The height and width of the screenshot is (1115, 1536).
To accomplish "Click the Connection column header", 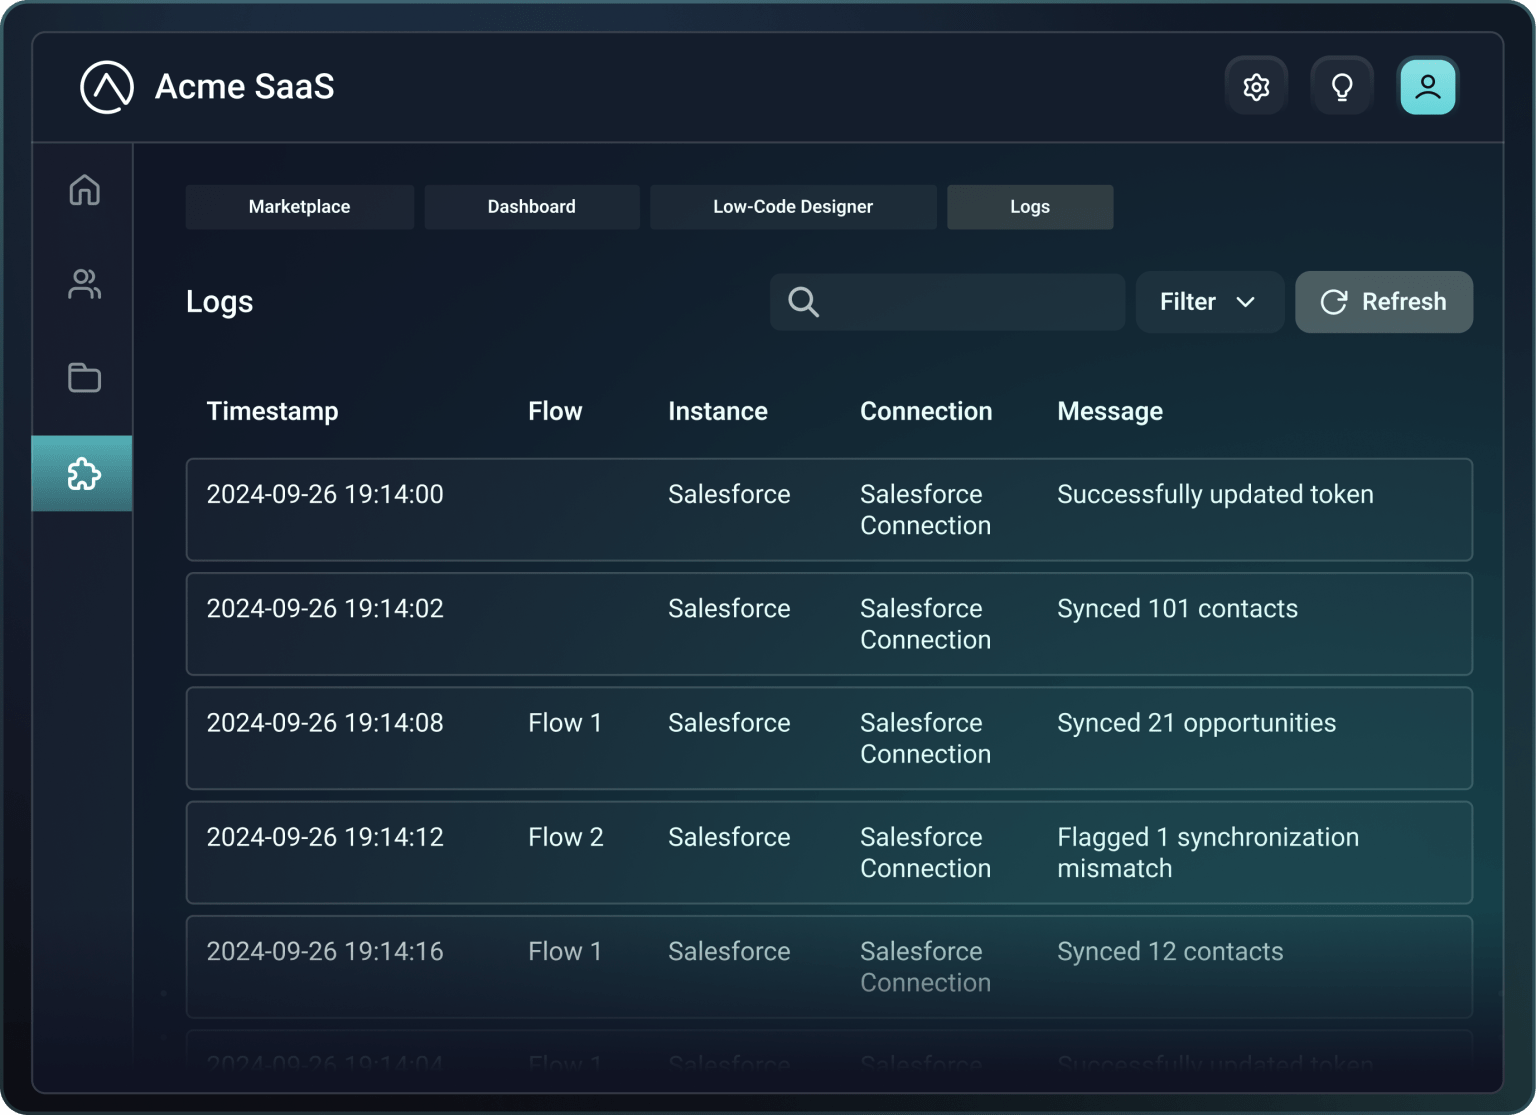I will [926, 411].
